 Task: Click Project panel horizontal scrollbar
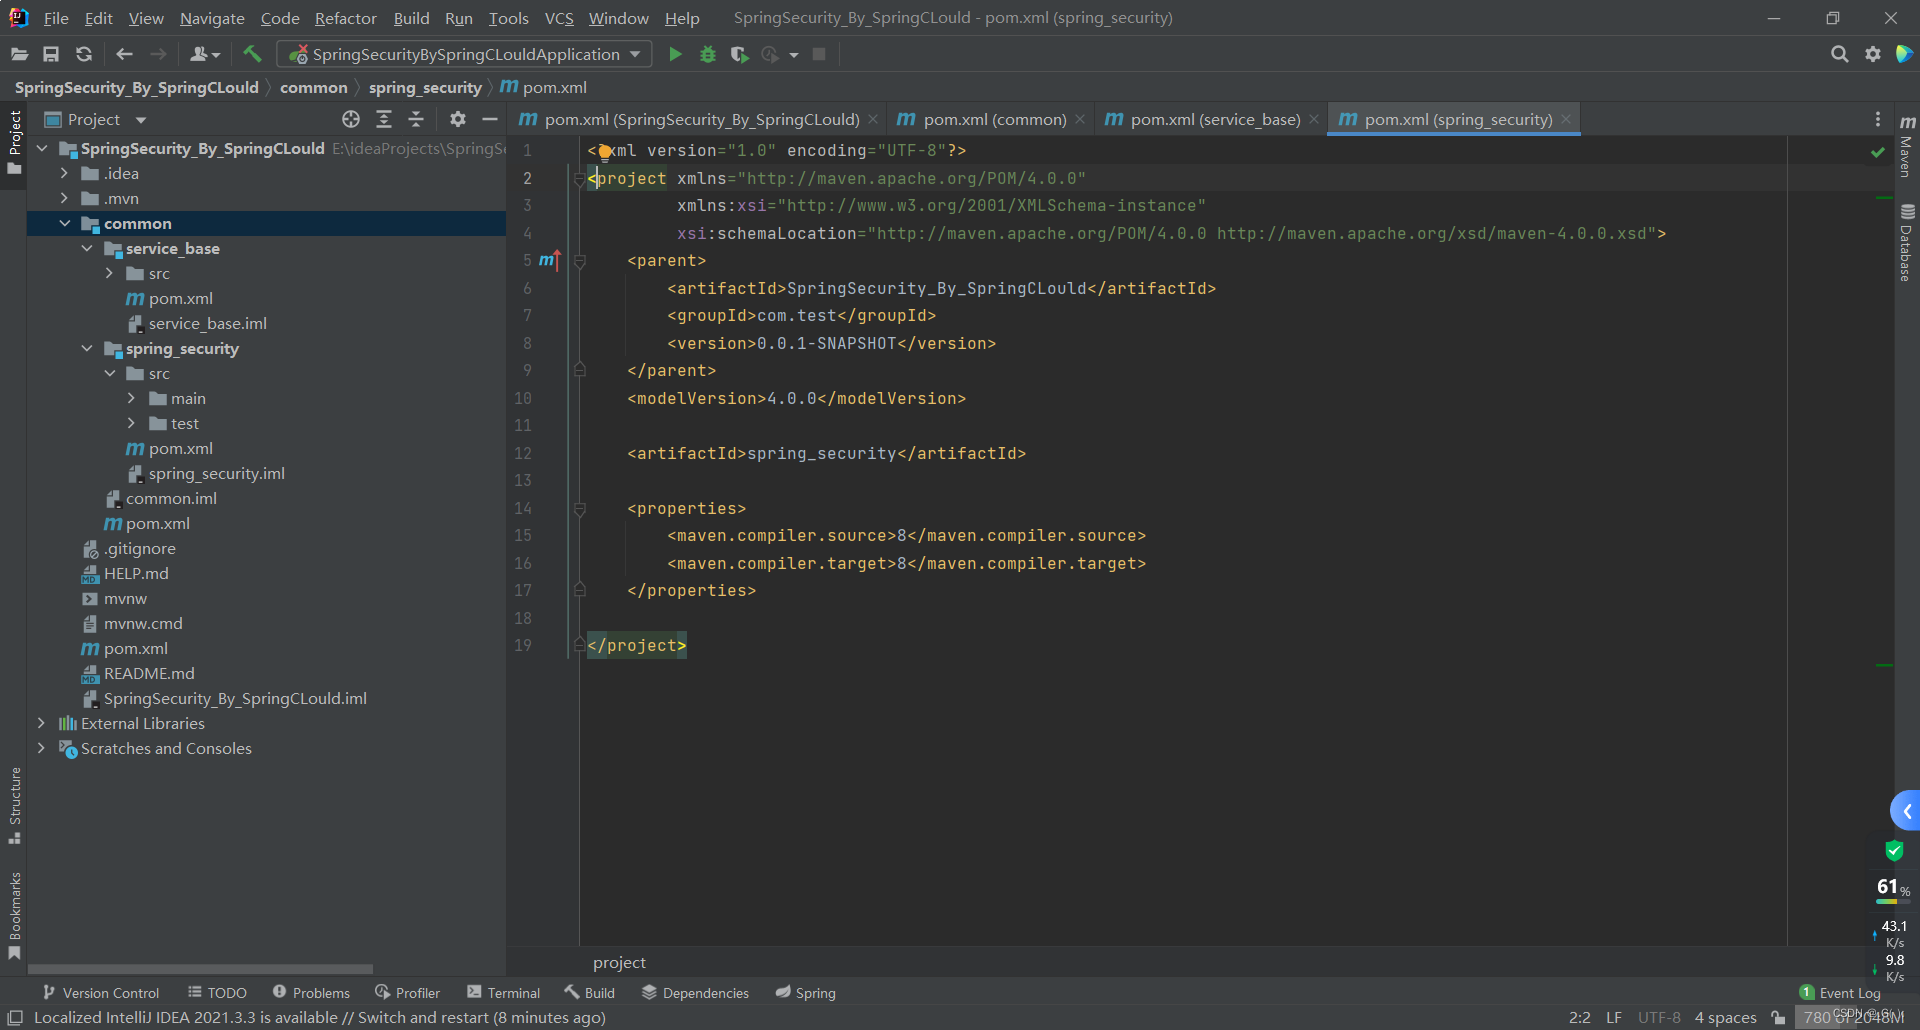(200, 969)
